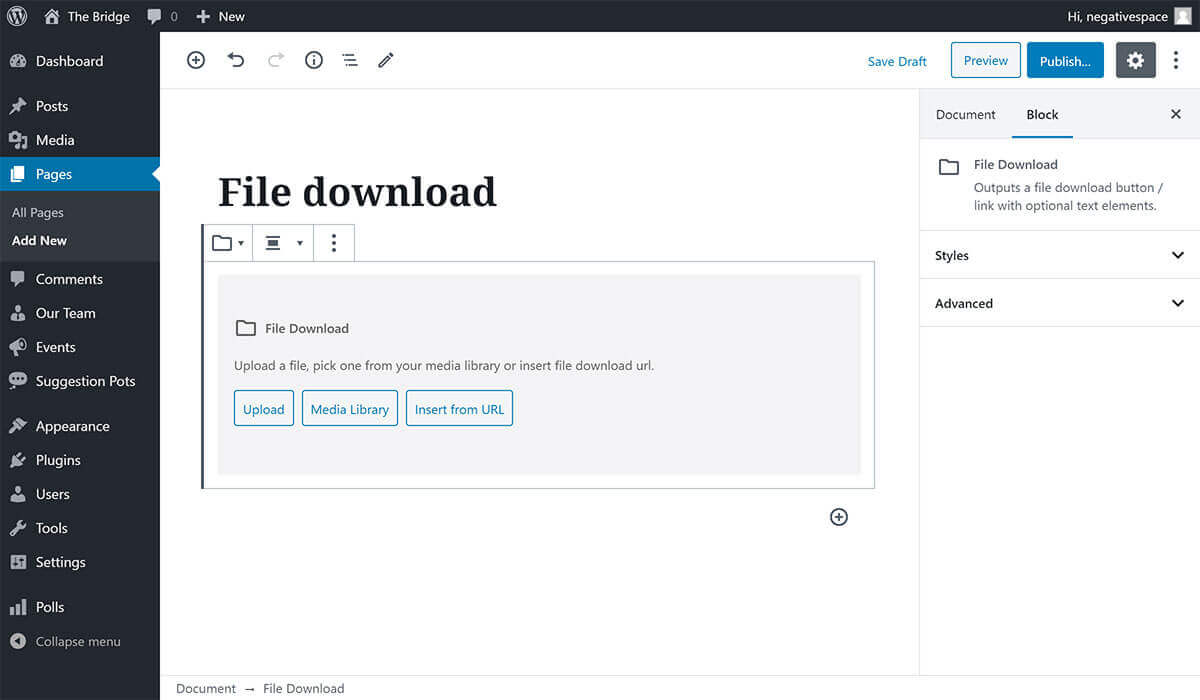Expand the Styles panel

tap(1058, 255)
